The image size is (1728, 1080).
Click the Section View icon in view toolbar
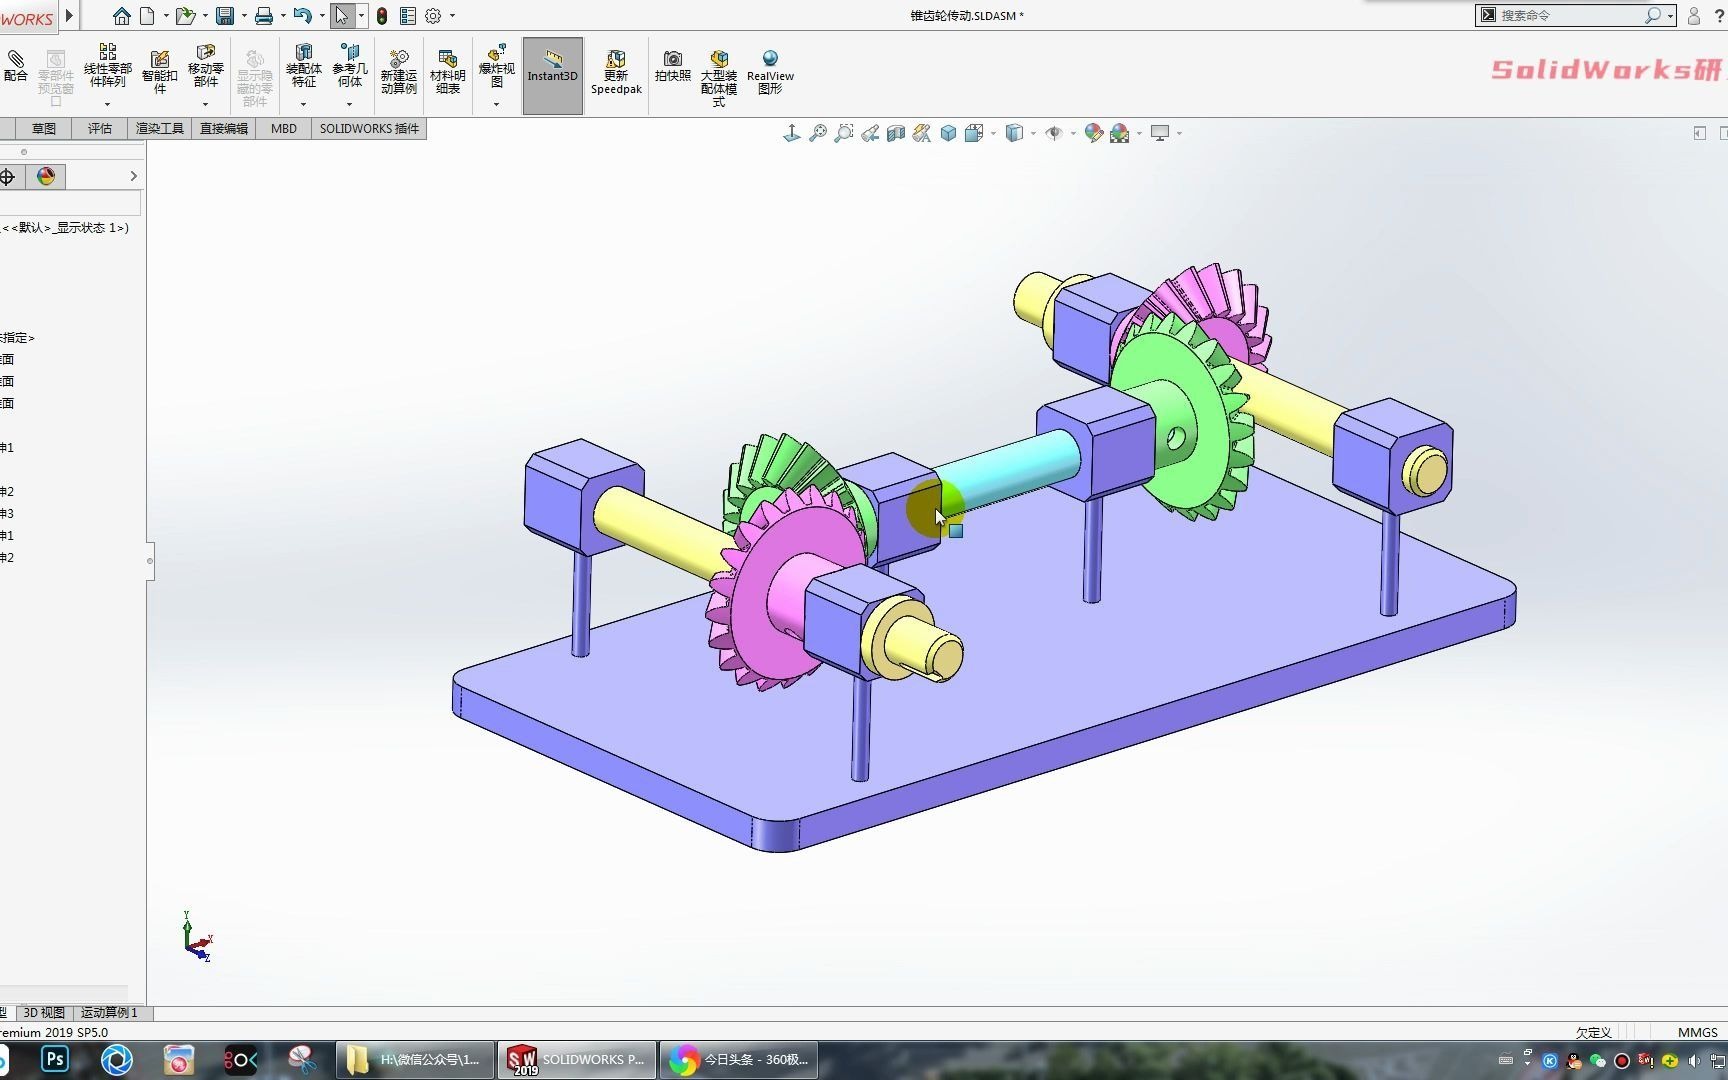click(x=896, y=133)
